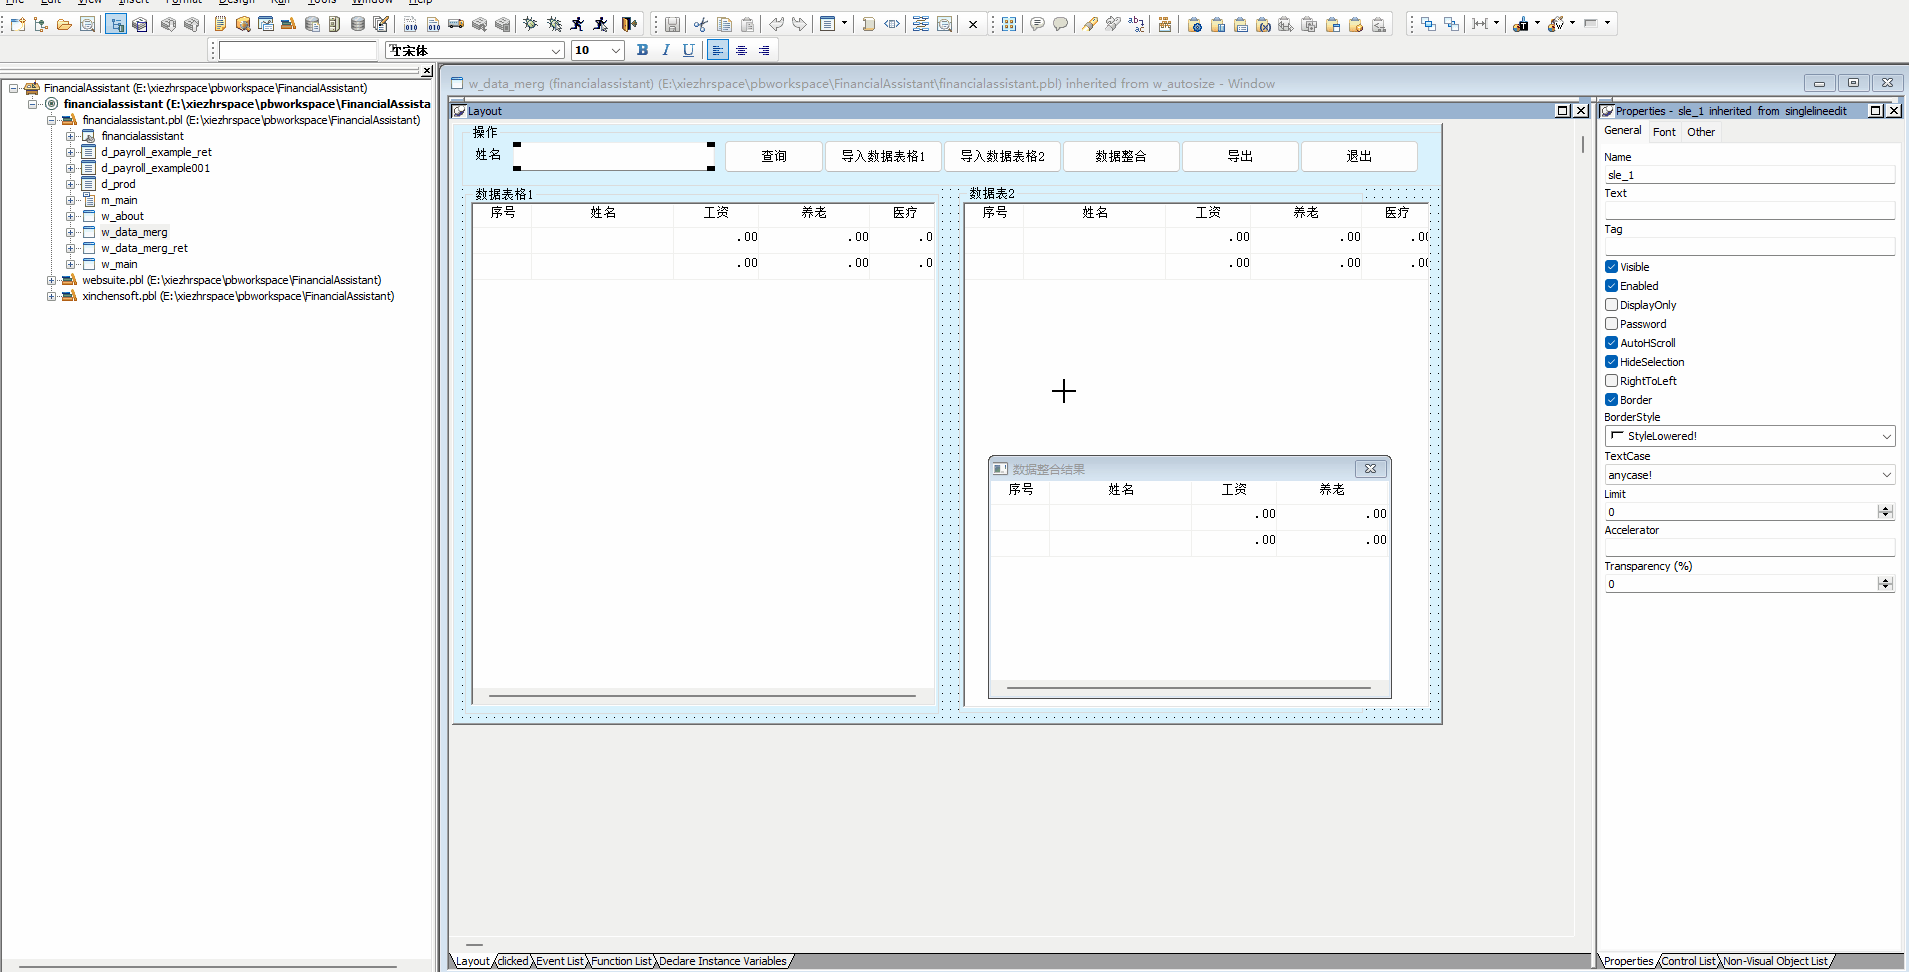The image size is (1909, 972).
Task: Switch to the Other properties tab
Action: click(1701, 132)
